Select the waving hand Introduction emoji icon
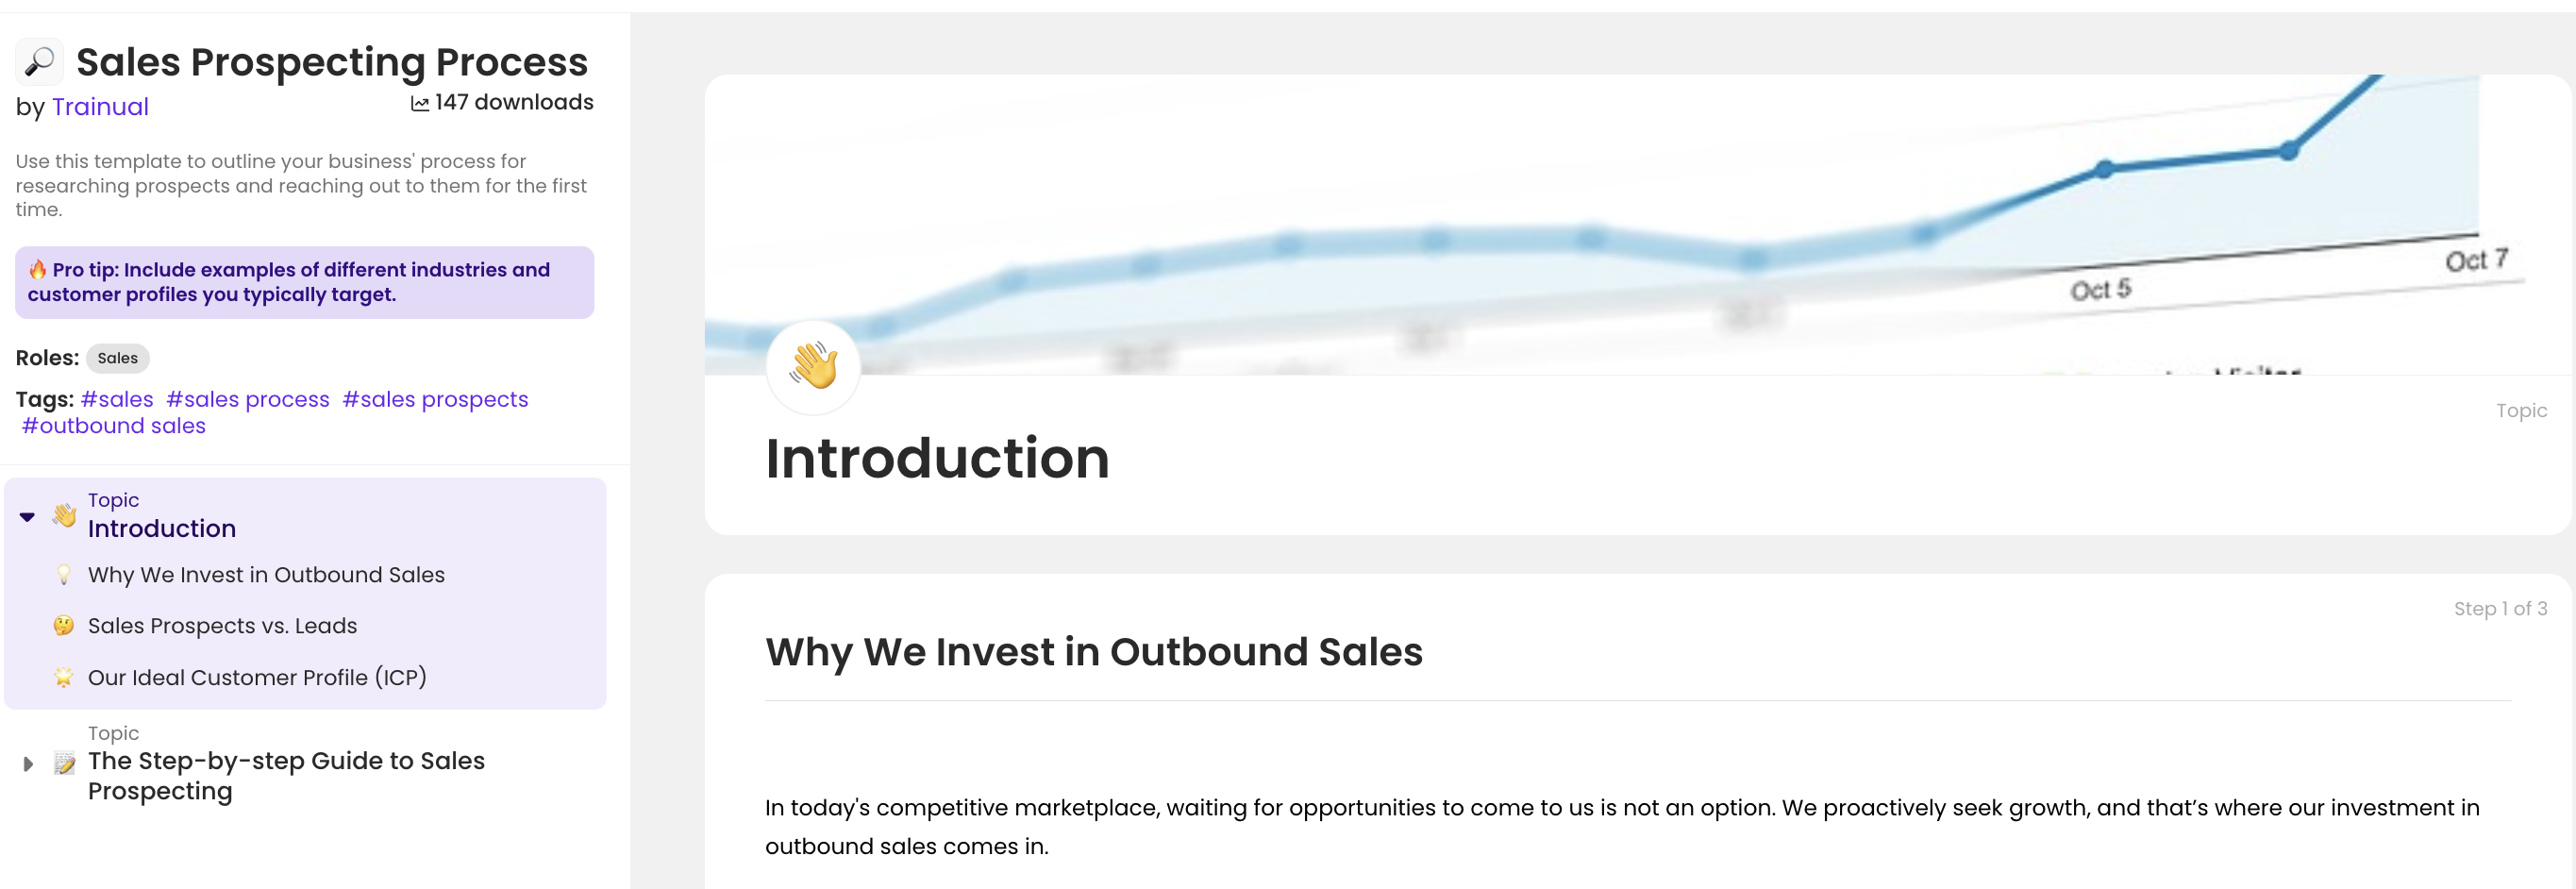The width and height of the screenshot is (2576, 889). pyautogui.click(x=63, y=517)
